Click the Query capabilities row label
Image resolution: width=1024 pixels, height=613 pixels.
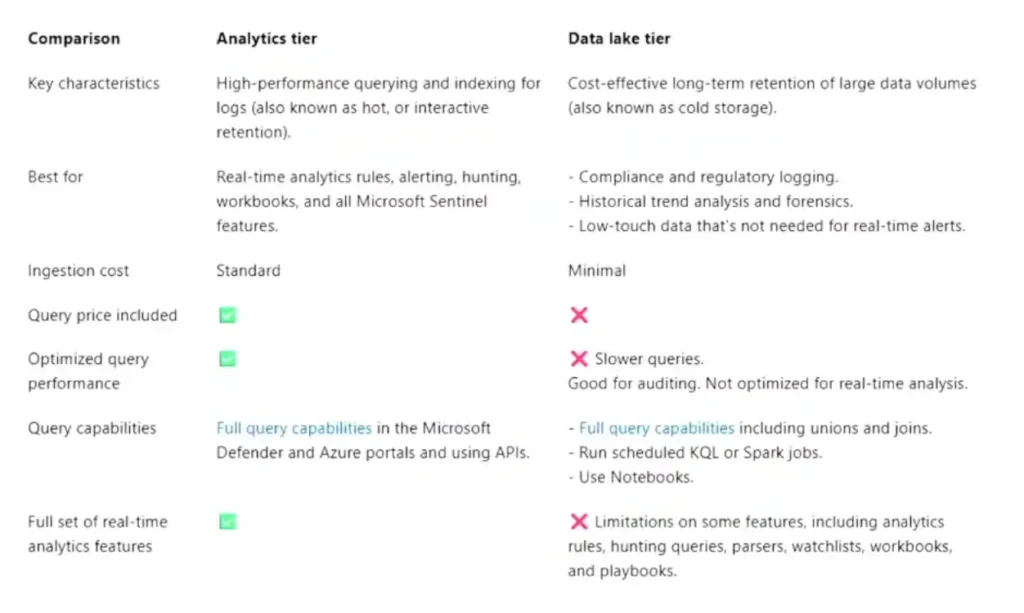[x=92, y=428]
